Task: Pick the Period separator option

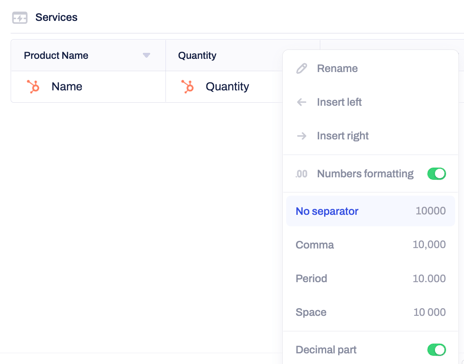Action: pos(370,278)
